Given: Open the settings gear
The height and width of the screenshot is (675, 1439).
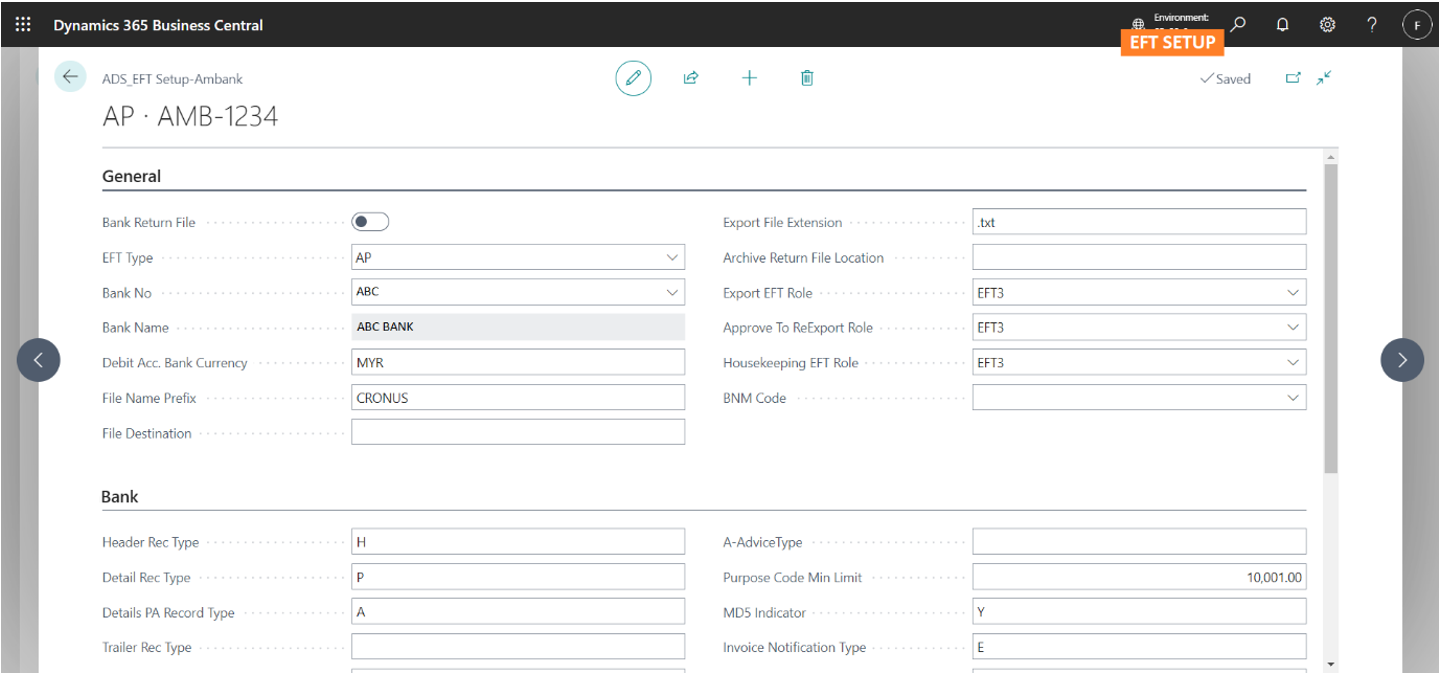Looking at the screenshot, I should tap(1327, 25).
